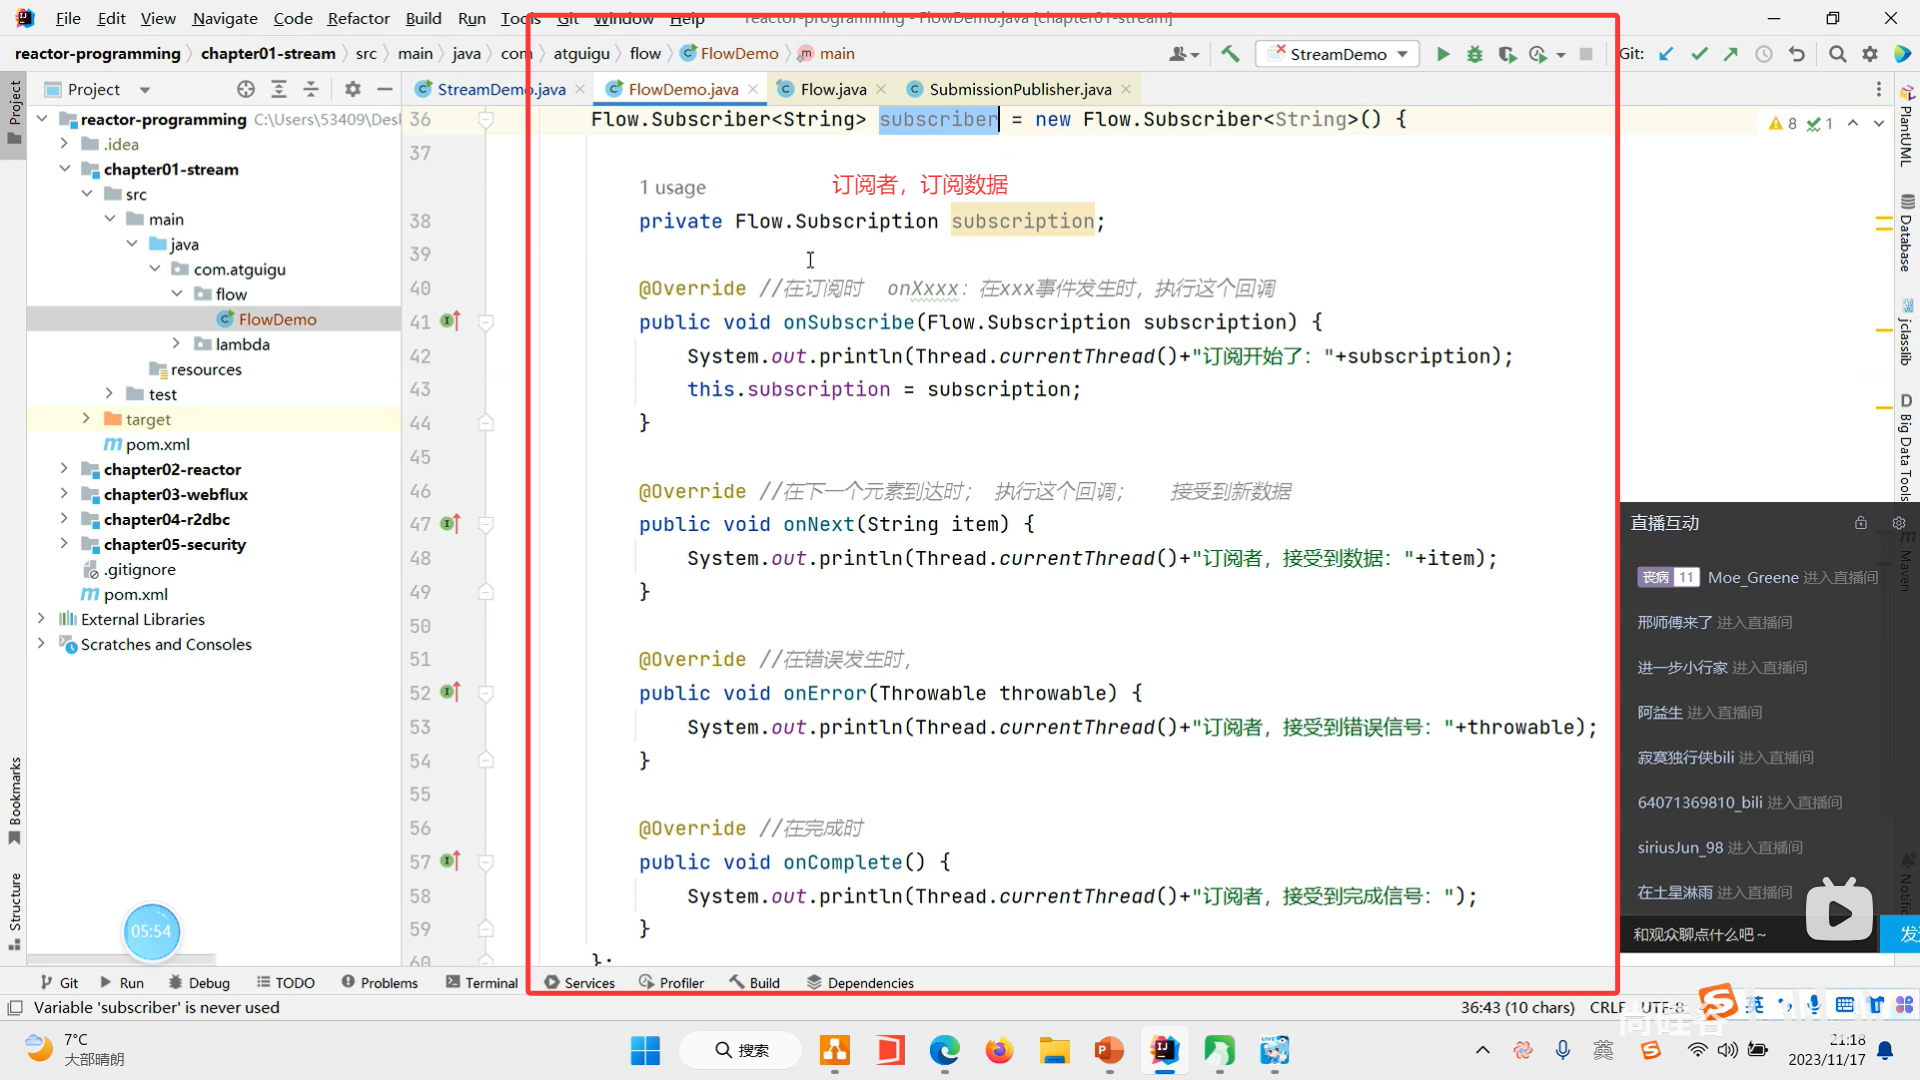Start debugging with the bug icon
The height and width of the screenshot is (1080, 1920).
click(1474, 54)
